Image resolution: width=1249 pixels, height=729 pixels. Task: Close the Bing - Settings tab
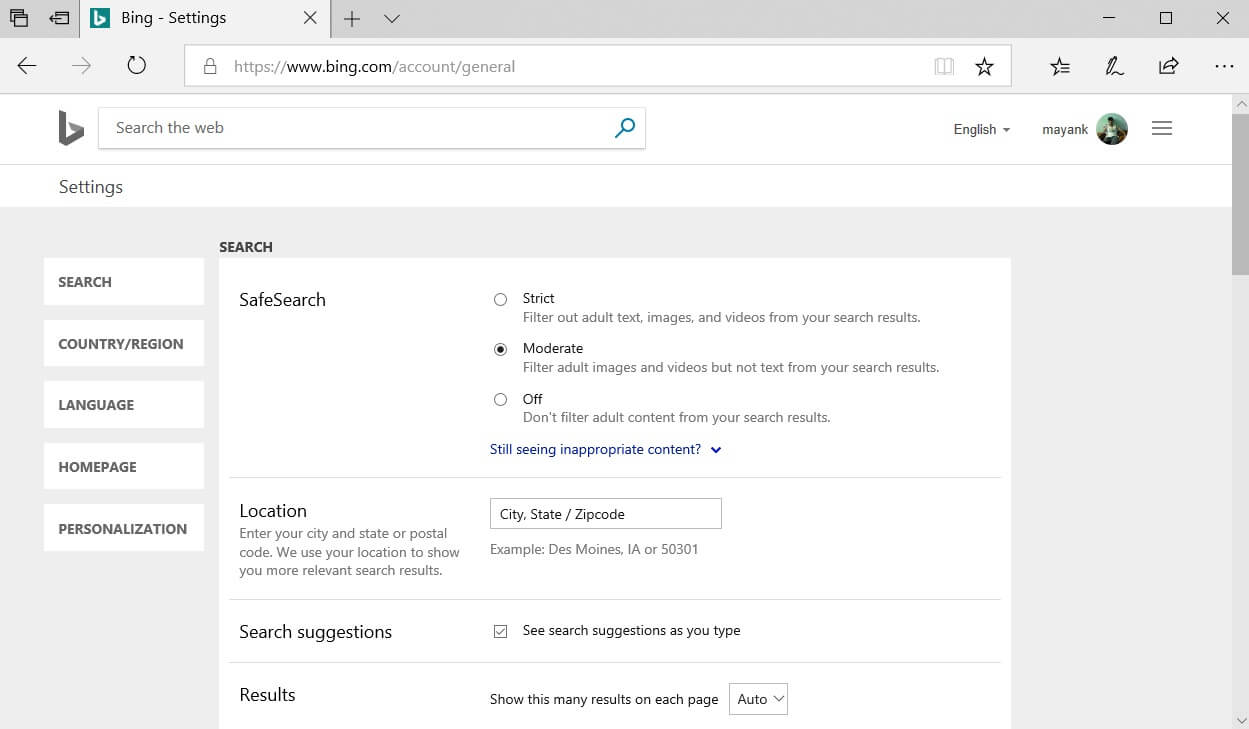click(310, 18)
